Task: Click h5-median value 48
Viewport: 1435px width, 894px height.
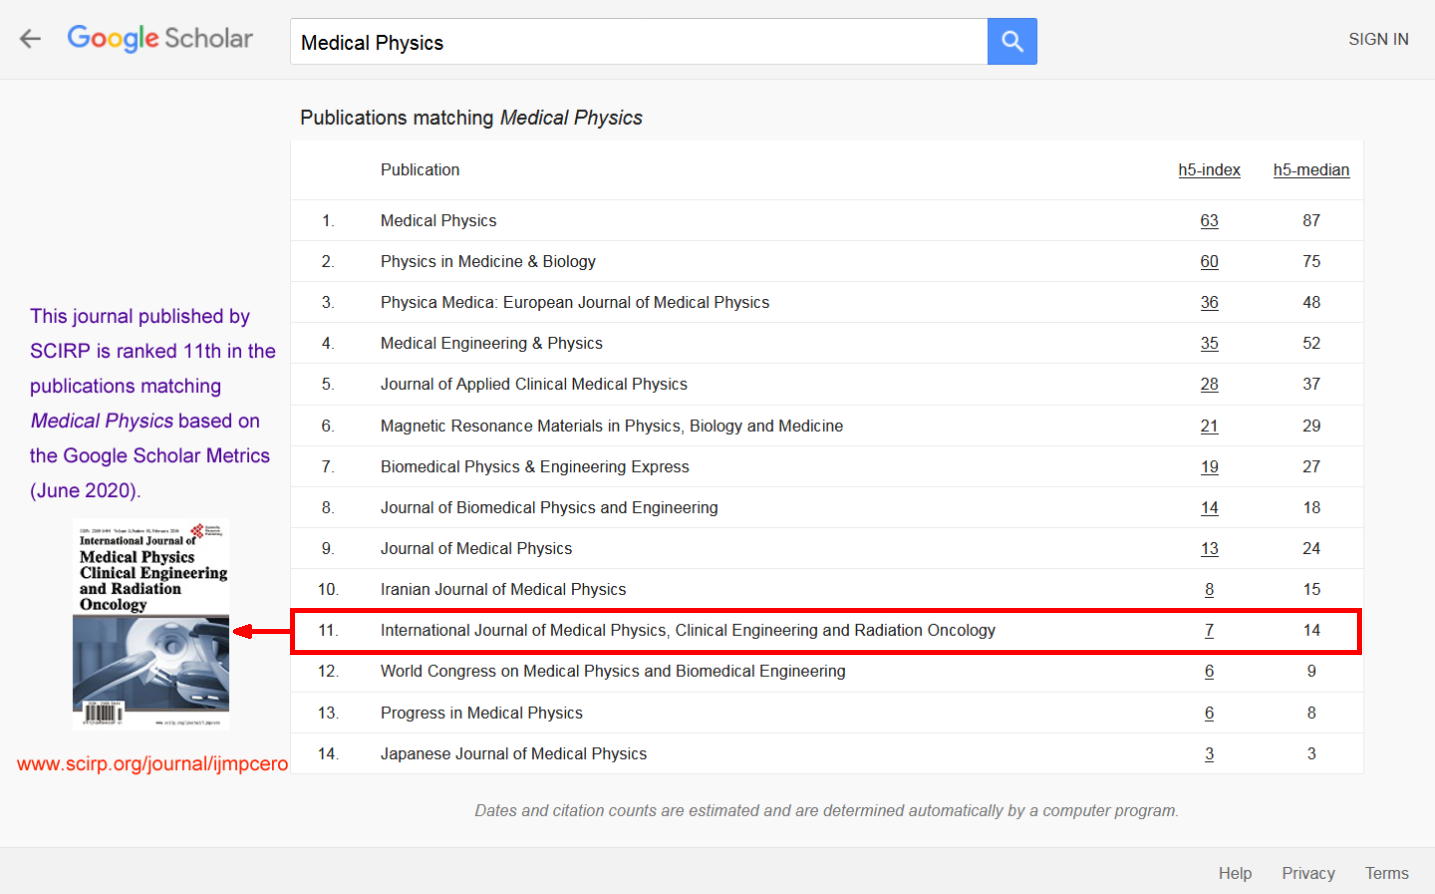Action: point(1311,303)
